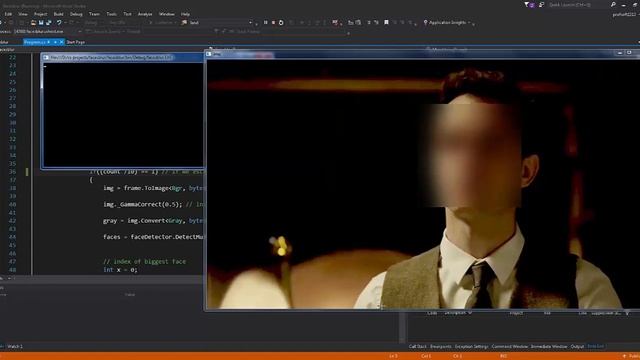The image size is (640, 360).
Task: Click the Stop Debugging red square icon
Action: click(273, 22)
